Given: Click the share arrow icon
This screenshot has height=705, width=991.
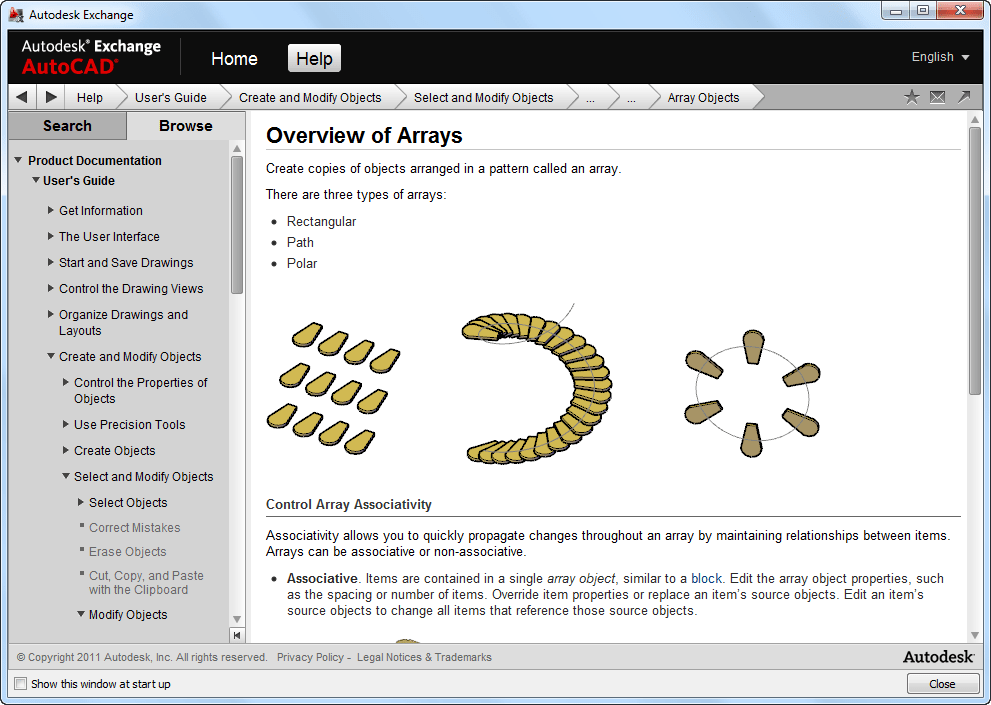Looking at the screenshot, I should (x=964, y=97).
